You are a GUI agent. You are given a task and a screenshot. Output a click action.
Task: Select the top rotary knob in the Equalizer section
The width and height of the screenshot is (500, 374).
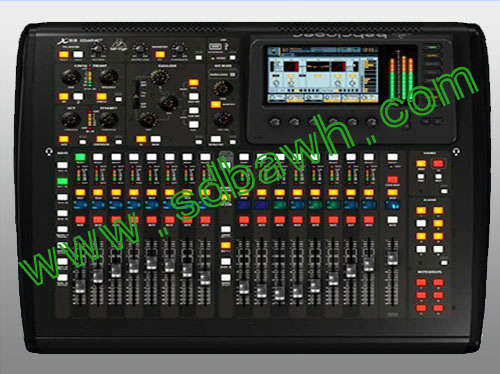[x=160, y=77]
